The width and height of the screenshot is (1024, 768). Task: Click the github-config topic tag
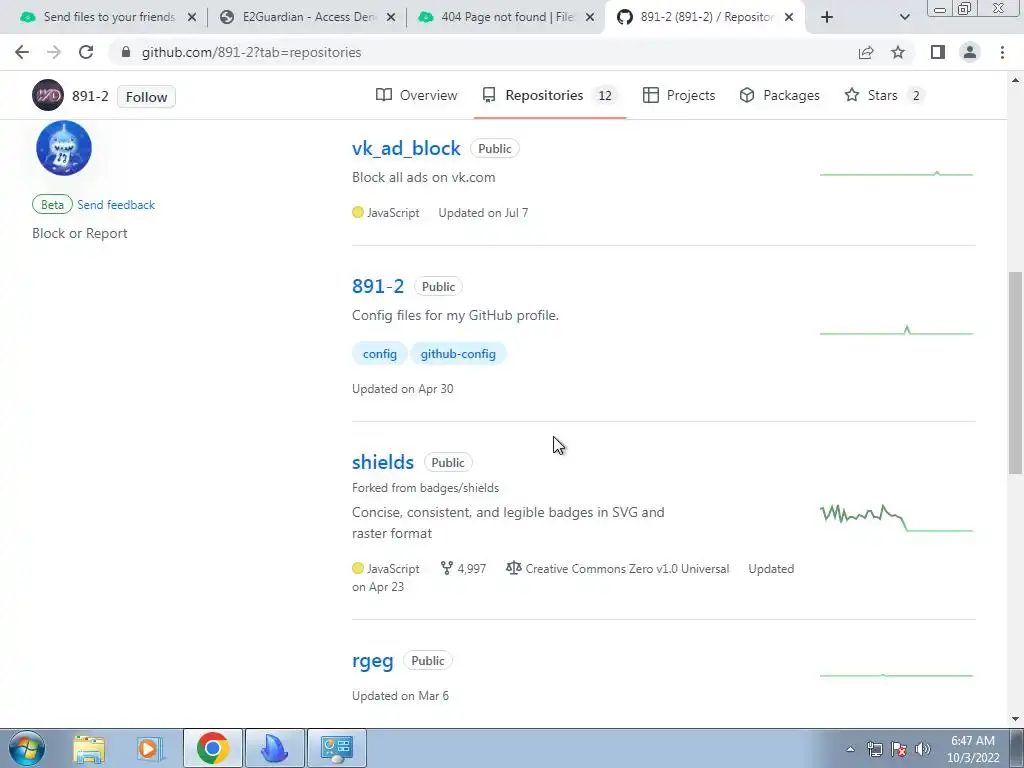click(458, 354)
